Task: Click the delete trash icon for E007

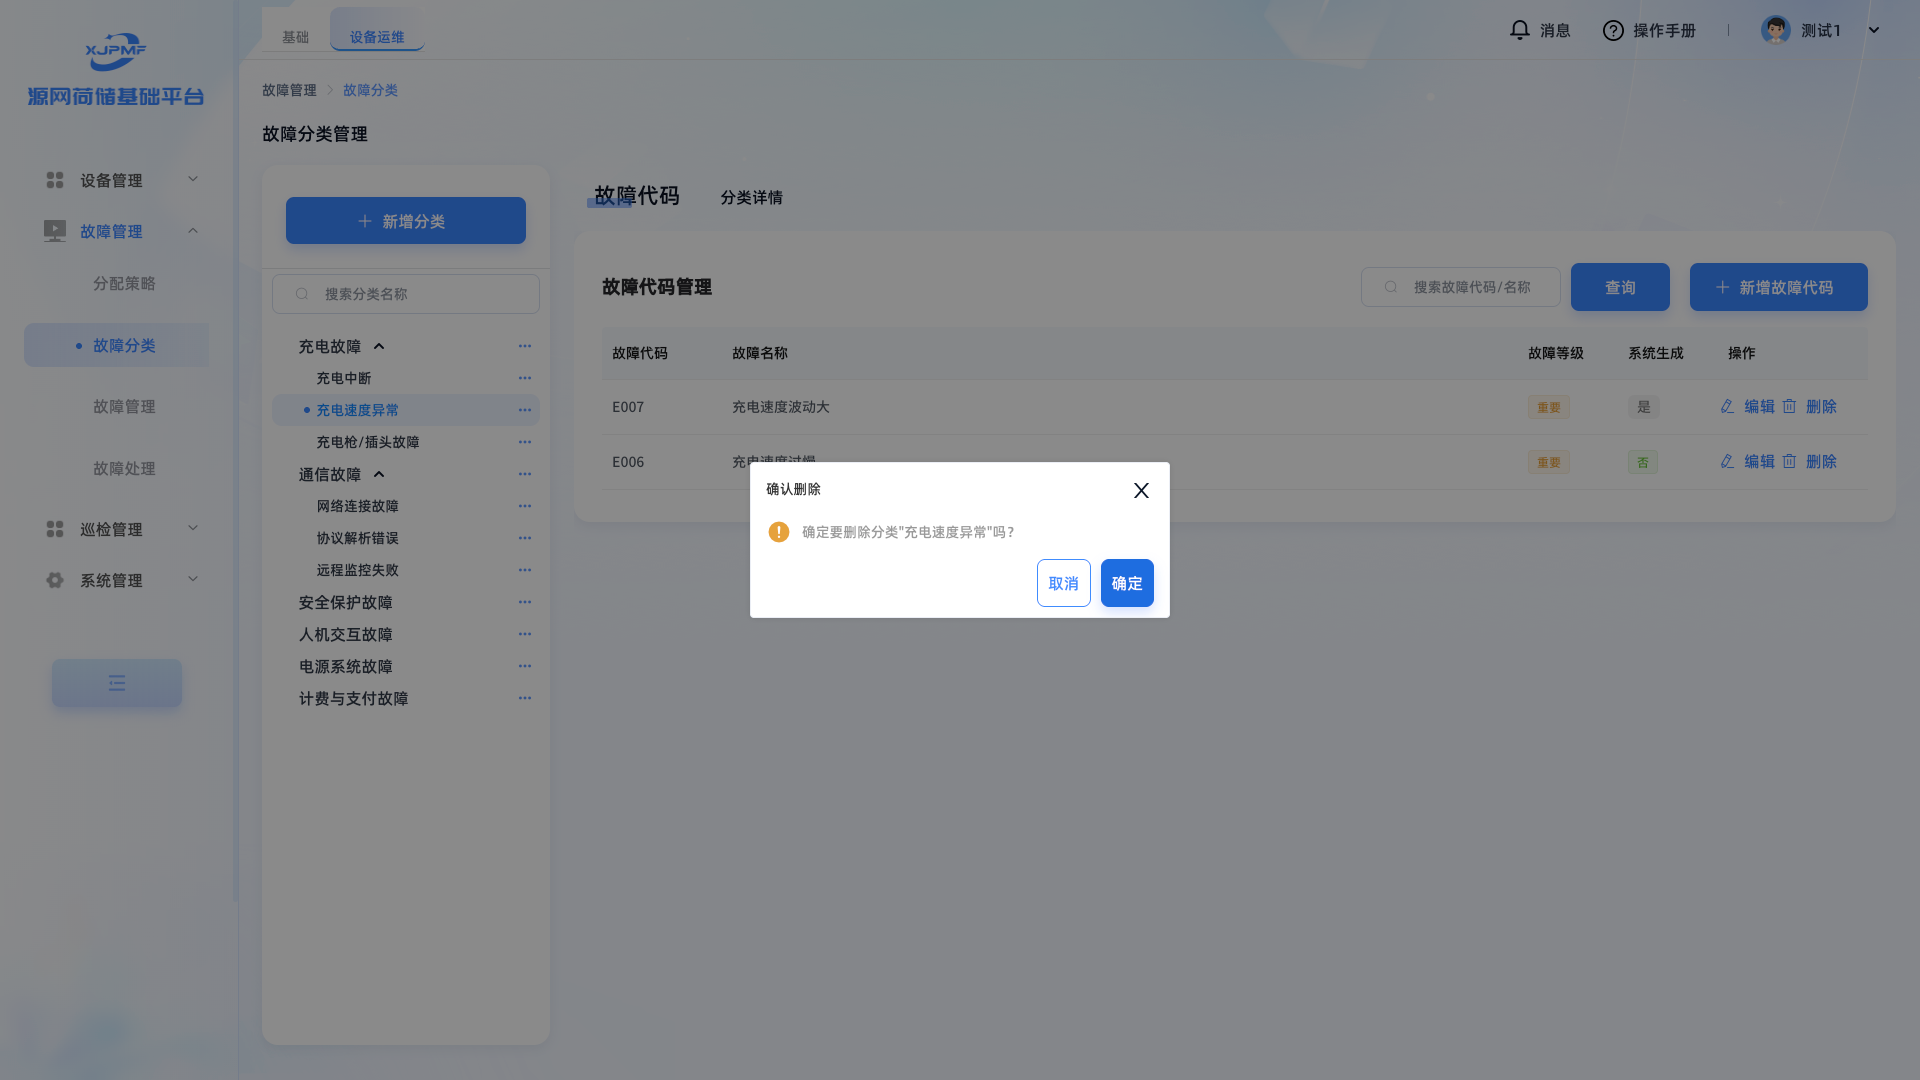Action: (x=1789, y=406)
